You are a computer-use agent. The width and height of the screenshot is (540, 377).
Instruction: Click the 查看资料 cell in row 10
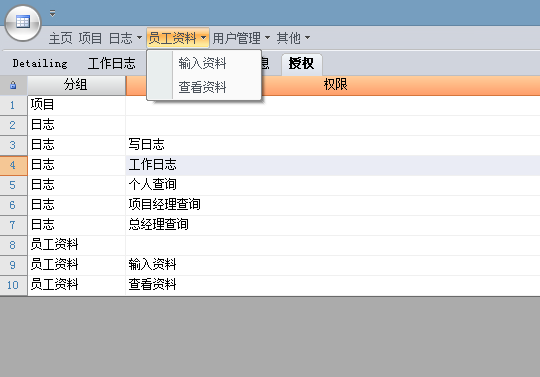(333, 285)
